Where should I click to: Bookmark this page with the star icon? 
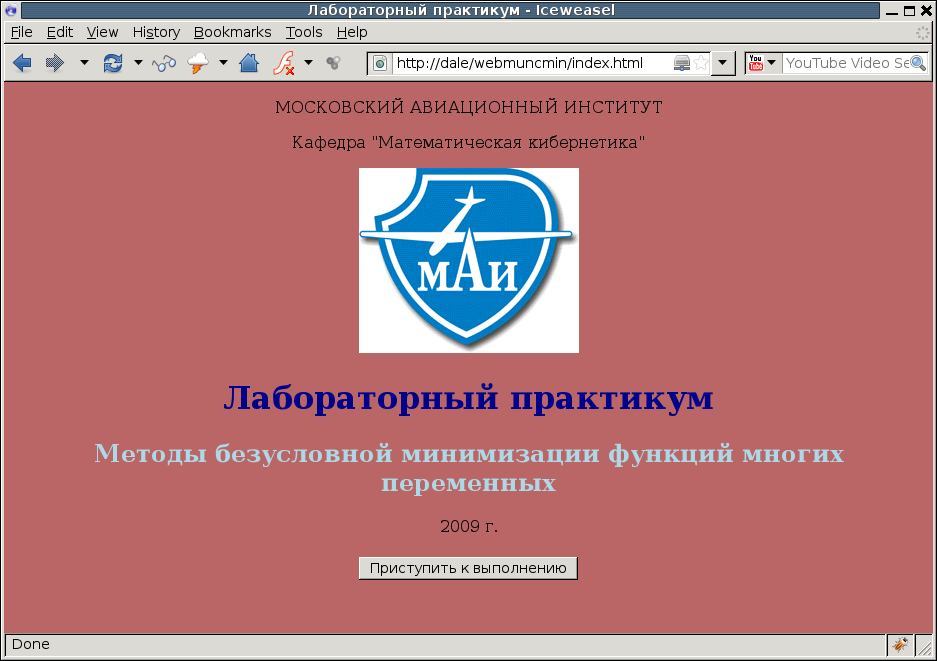pyautogui.click(x=701, y=63)
